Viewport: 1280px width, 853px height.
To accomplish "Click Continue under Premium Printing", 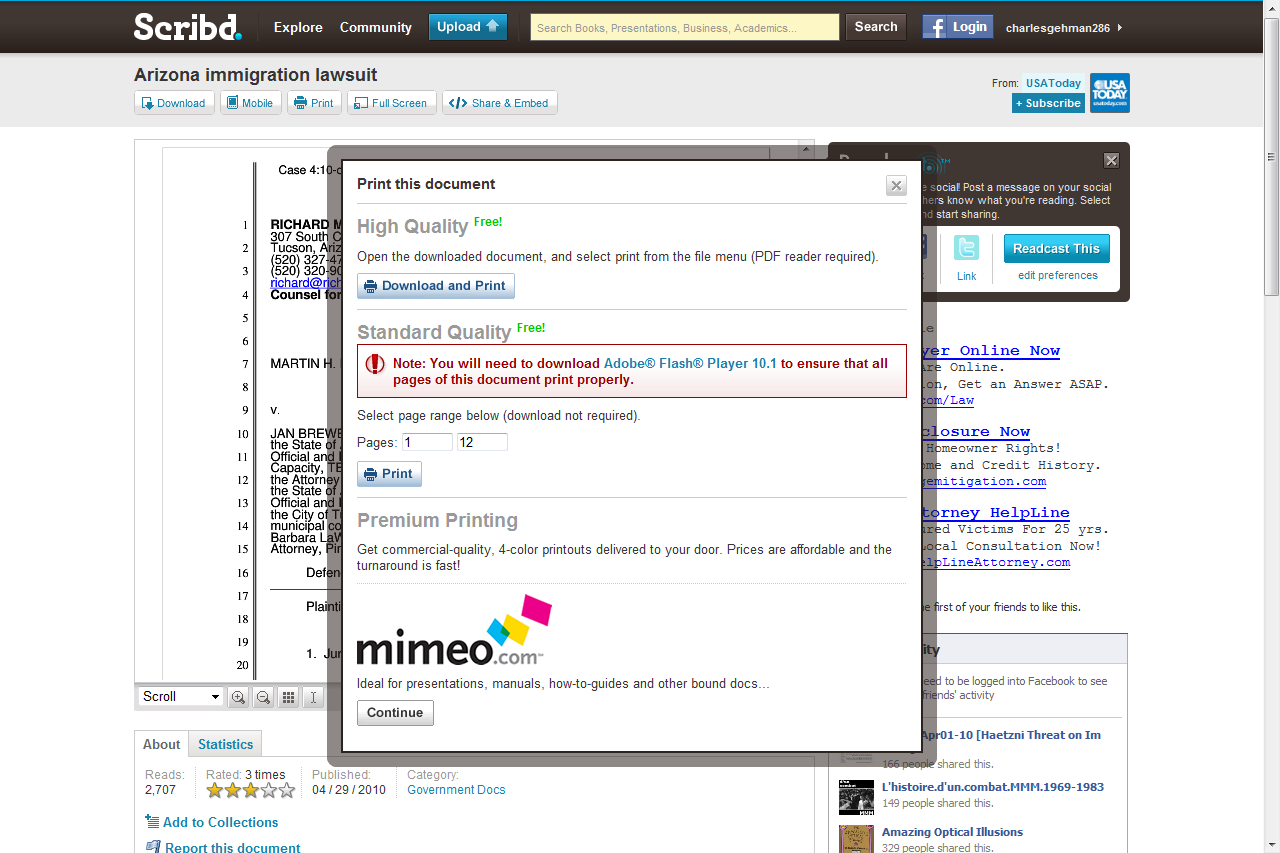I will point(395,713).
